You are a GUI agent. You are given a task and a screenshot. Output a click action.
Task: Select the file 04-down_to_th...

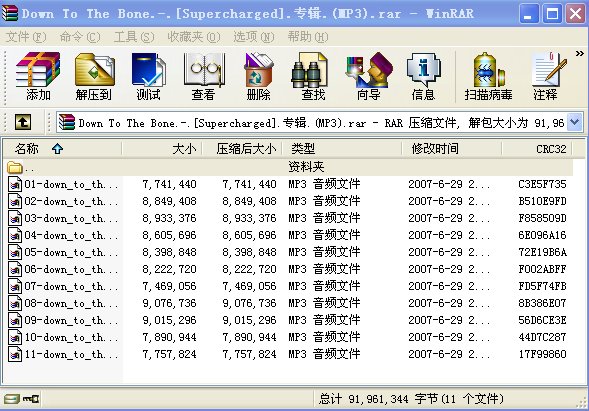pos(289,235)
